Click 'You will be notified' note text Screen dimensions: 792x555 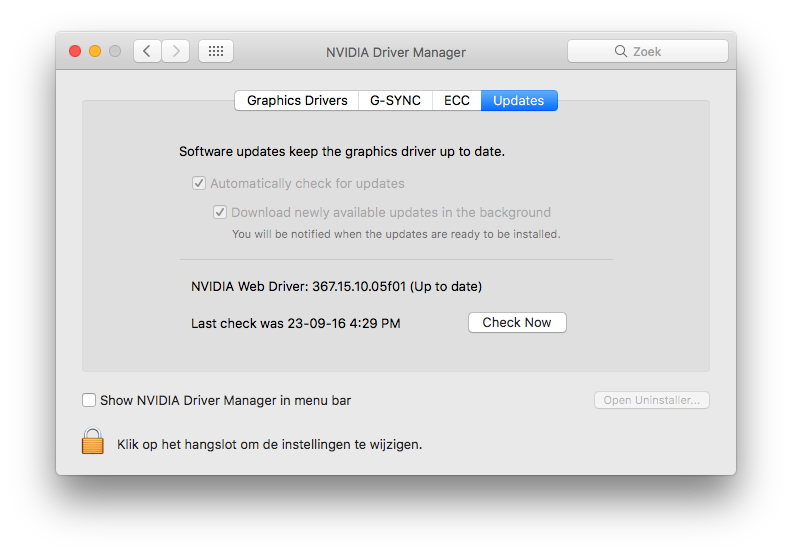point(396,234)
